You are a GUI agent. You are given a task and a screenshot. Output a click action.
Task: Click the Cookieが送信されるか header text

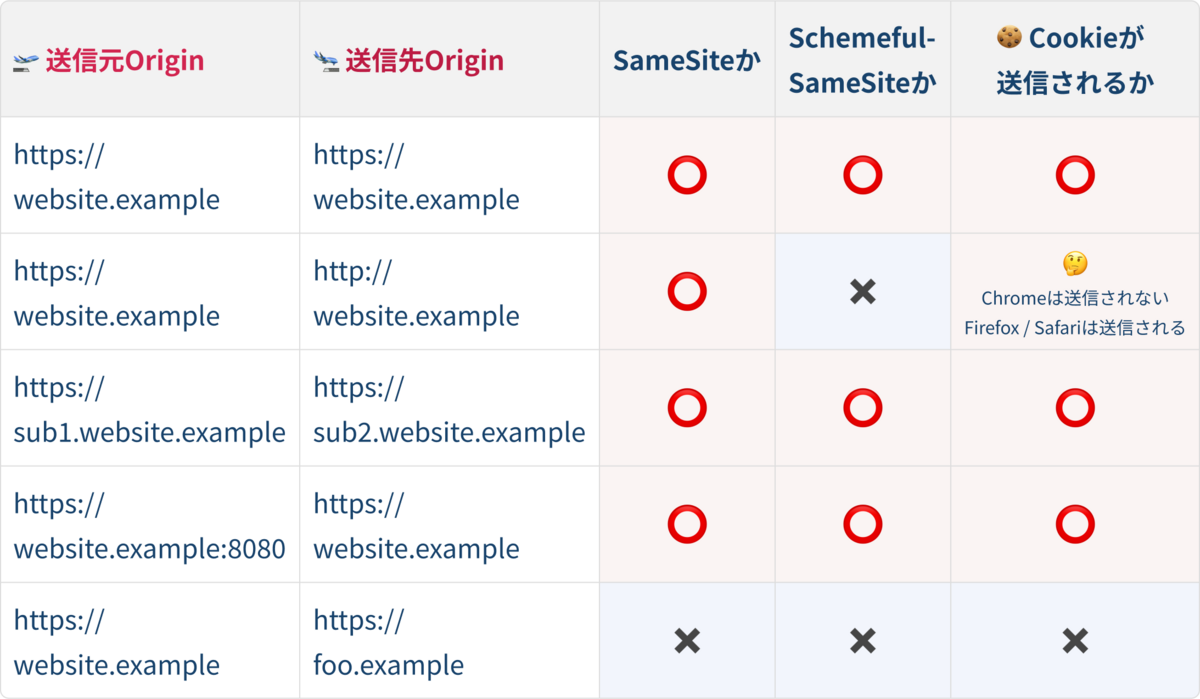1075,60
